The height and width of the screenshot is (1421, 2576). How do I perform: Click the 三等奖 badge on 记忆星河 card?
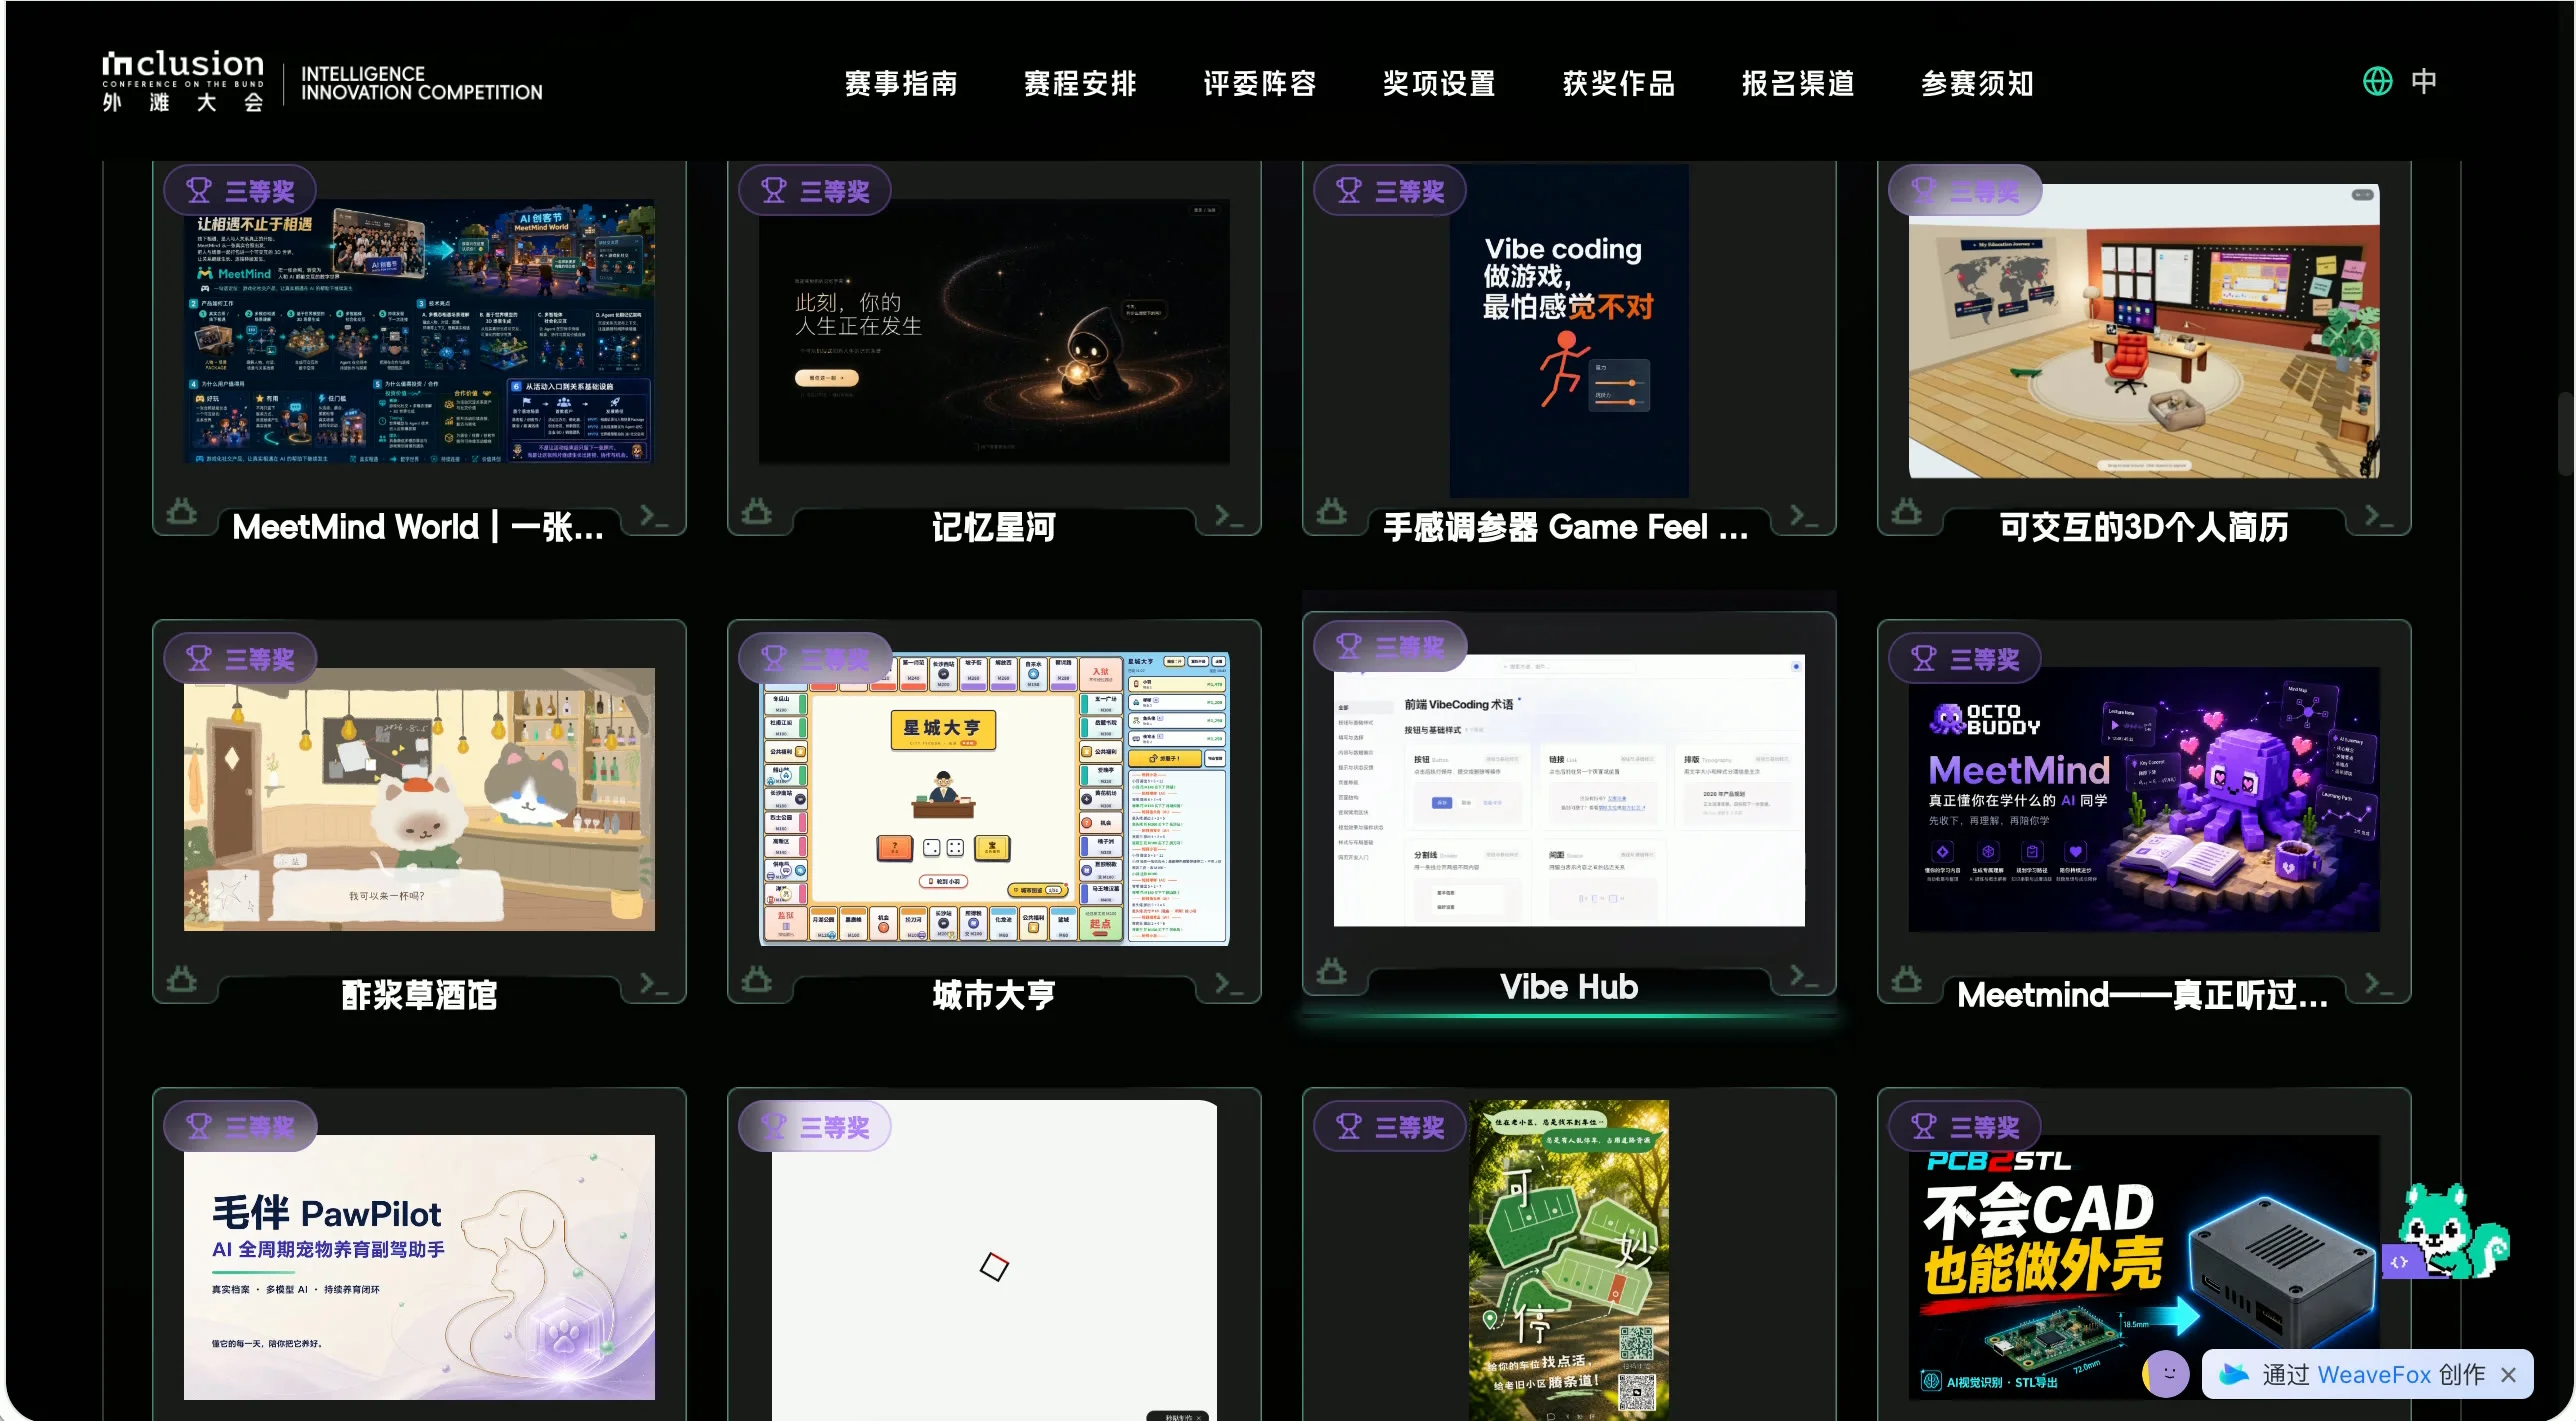coord(815,190)
